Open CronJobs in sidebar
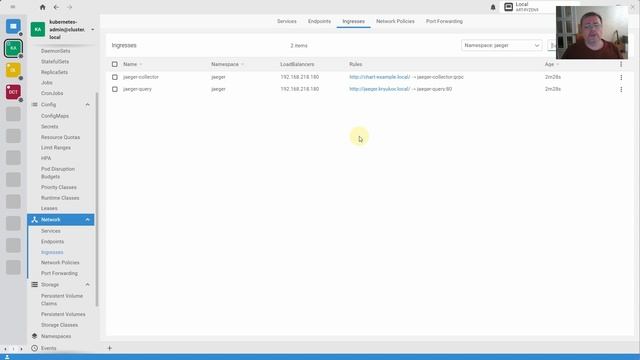 pos(52,93)
